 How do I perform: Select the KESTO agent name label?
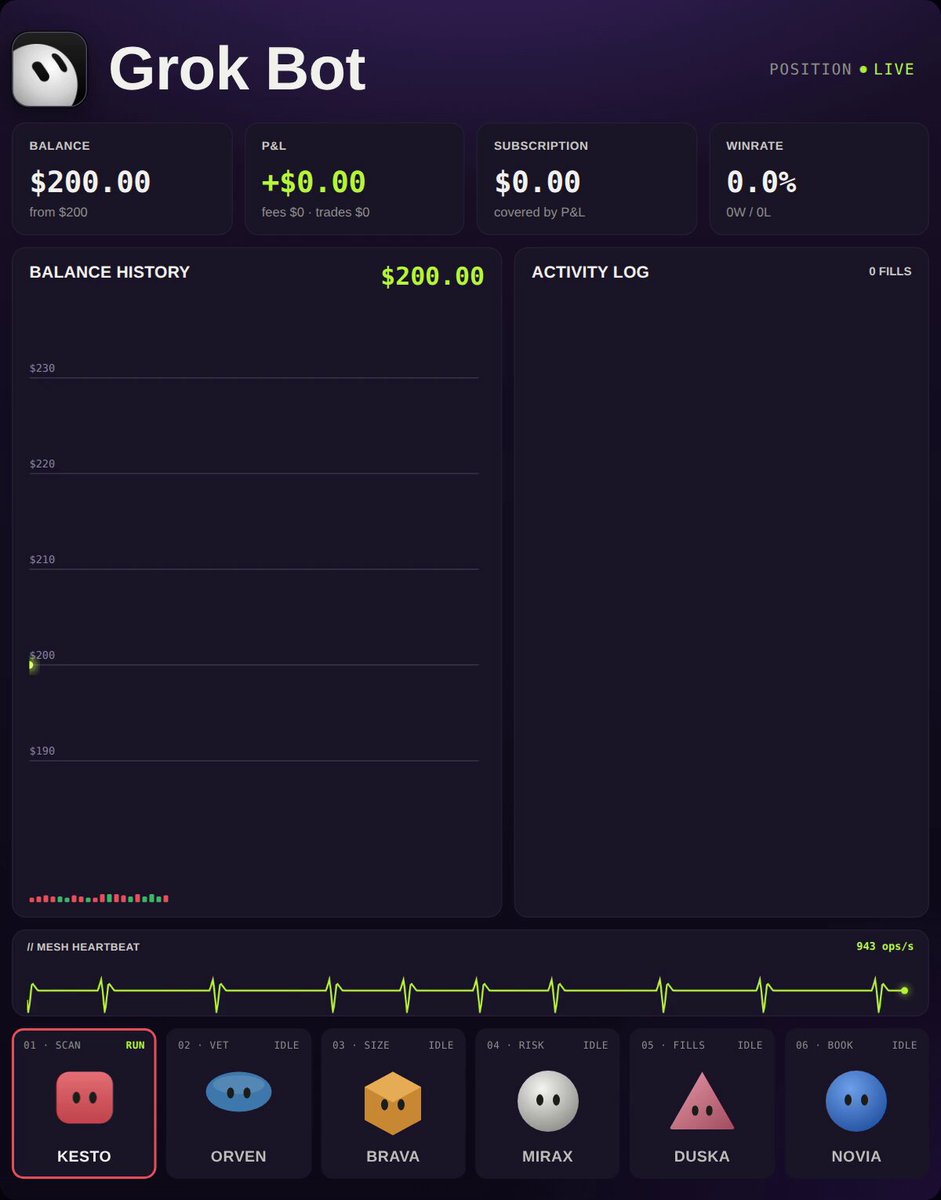(84, 1156)
